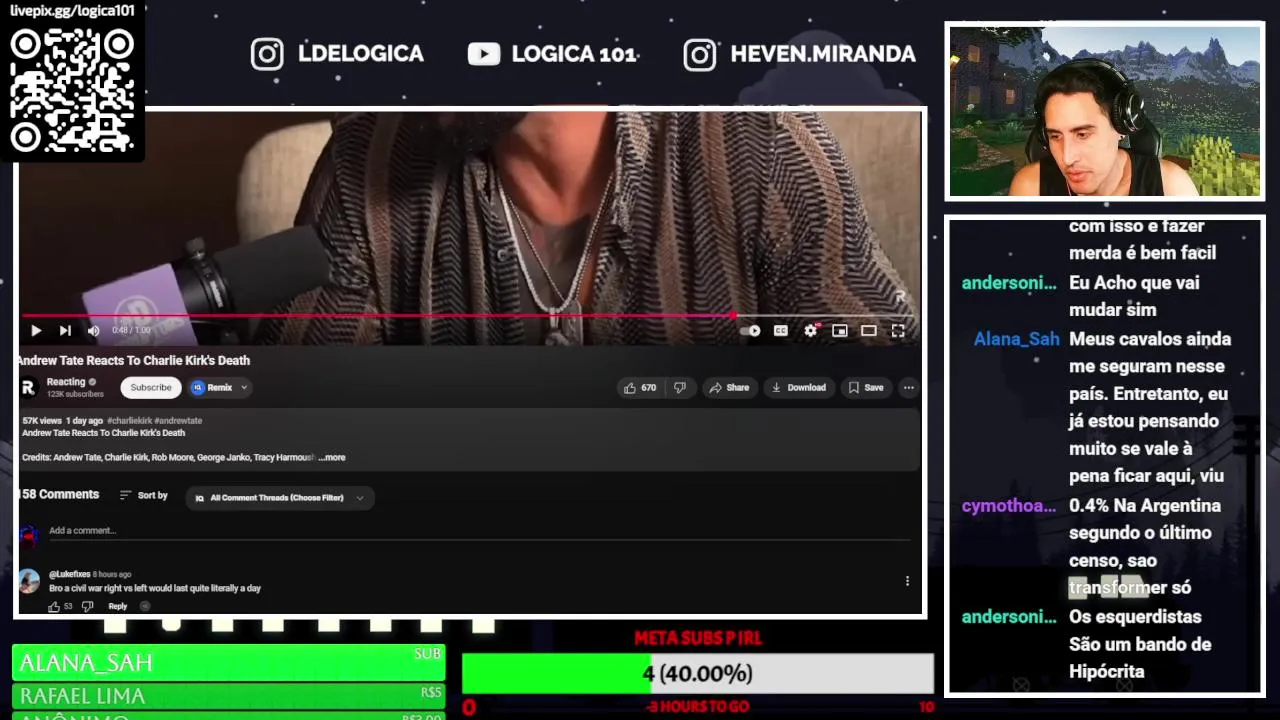Focus the Add a comment field
This screenshot has height=720, width=1280.
point(478,531)
